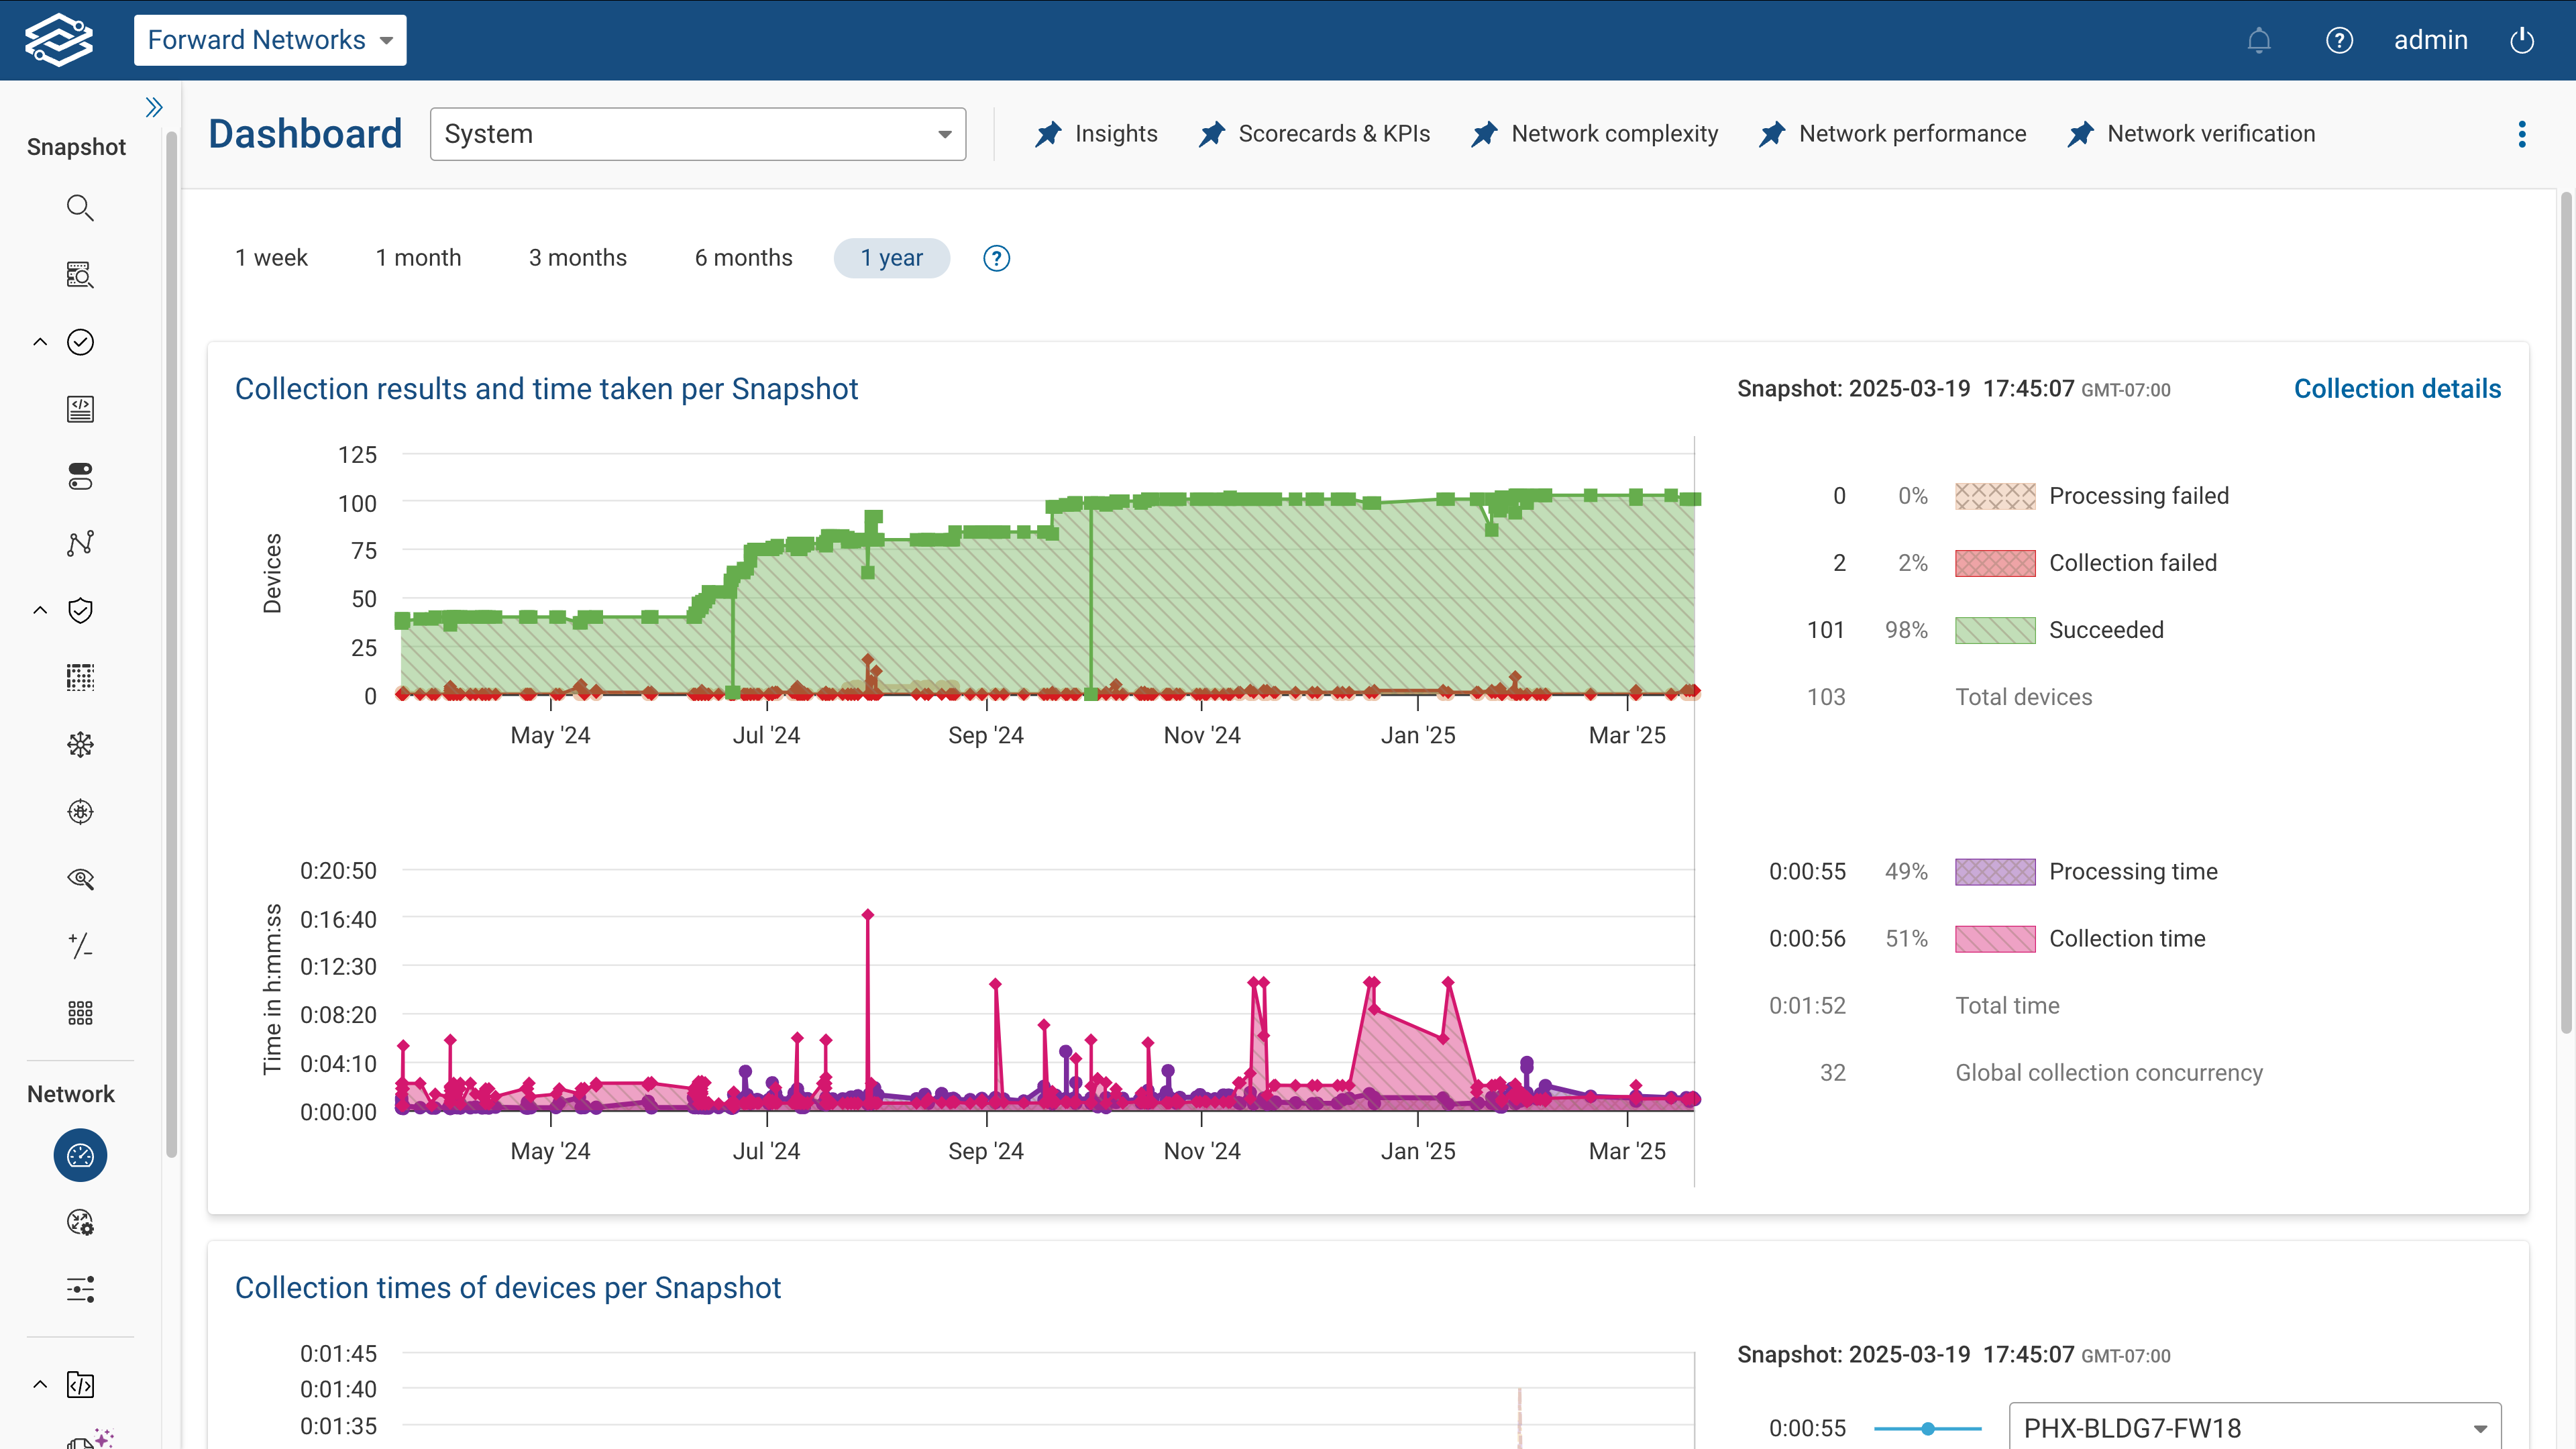Open the eye visibility sidebar icon
The image size is (2576, 1449).
[80, 879]
